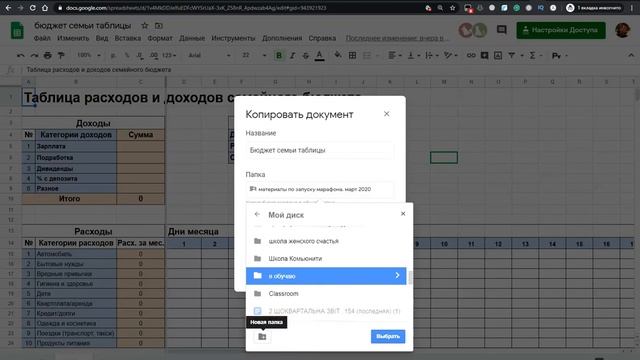Go back from Мой диск folder
Image resolution: width=640 pixels, height=360 pixels.
pos(257,214)
